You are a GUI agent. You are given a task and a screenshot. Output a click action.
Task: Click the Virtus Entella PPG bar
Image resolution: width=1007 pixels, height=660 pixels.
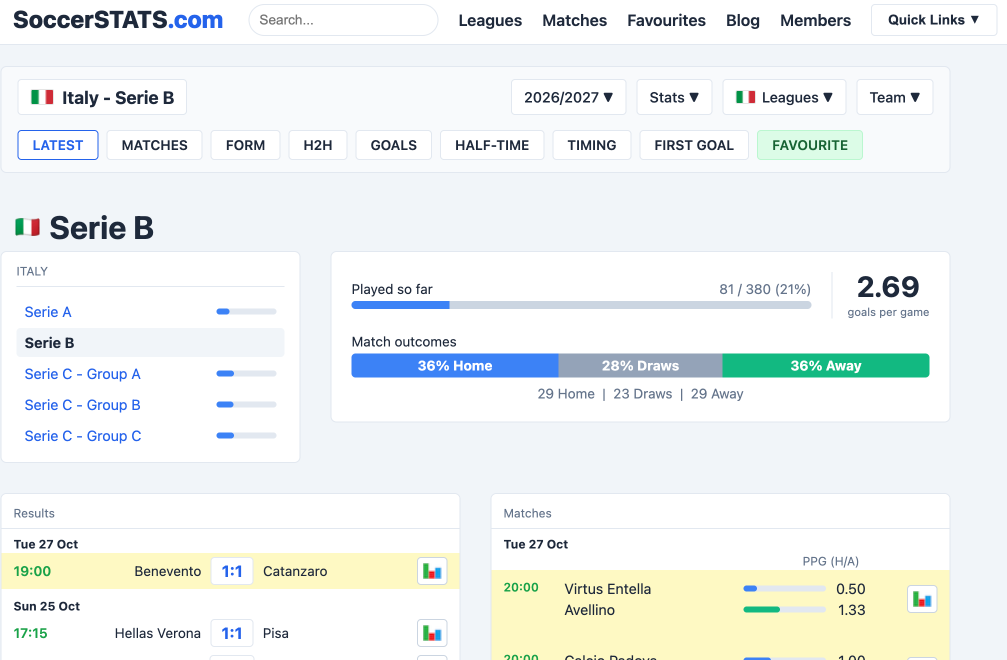coord(784,589)
